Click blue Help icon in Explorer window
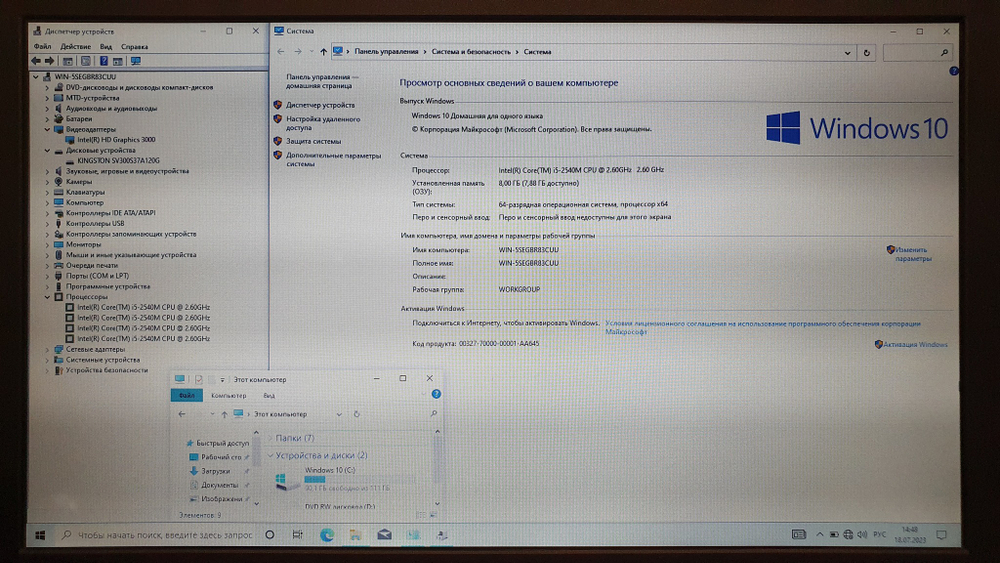This screenshot has height=563, width=1000. (436, 394)
